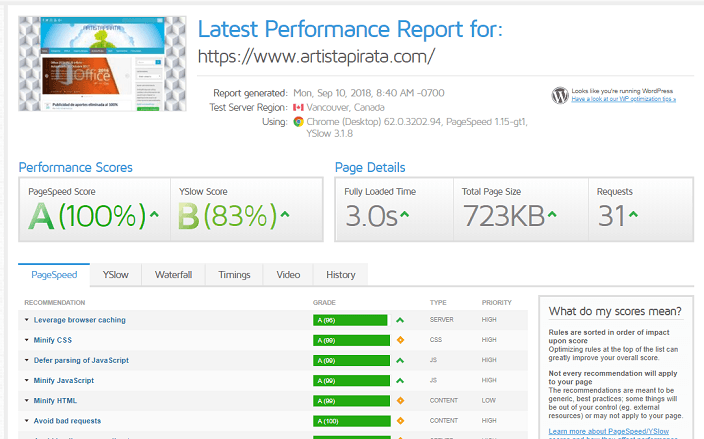704x439 pixels.
Task: Expand the Minify JavaScript row arrow
Action: click(26, 380)
